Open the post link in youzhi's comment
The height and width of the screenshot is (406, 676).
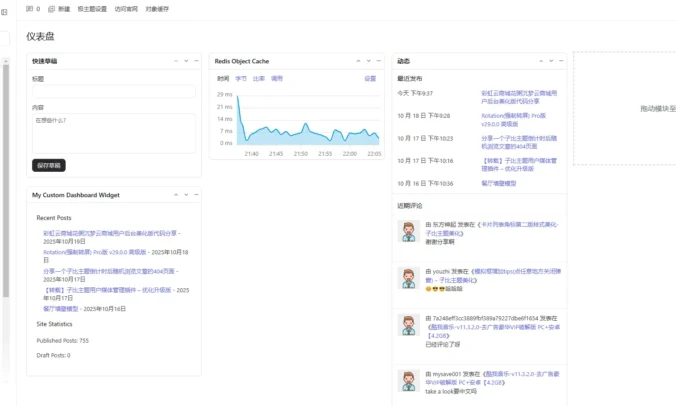tap(493, 276)
